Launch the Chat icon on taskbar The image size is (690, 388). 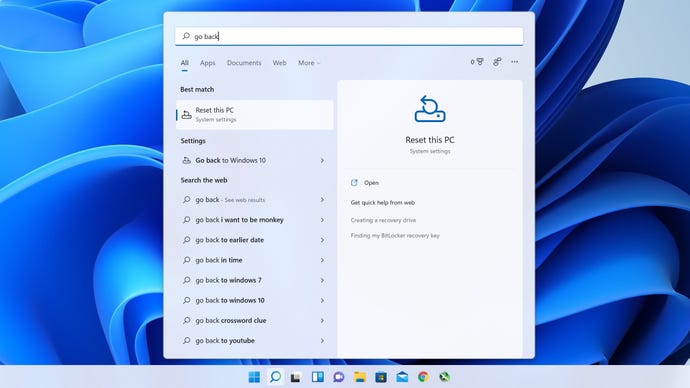pos(338,377)
